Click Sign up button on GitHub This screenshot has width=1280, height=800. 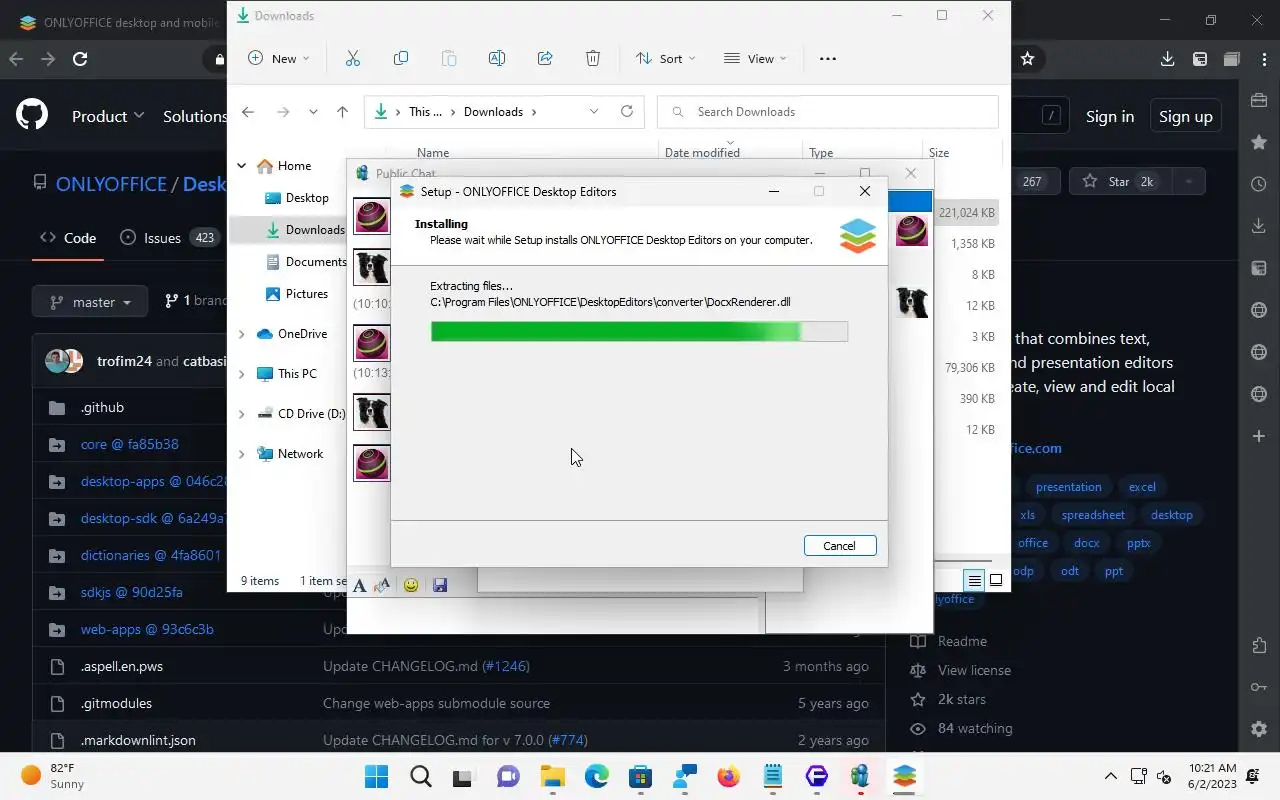coord(1186,116)
